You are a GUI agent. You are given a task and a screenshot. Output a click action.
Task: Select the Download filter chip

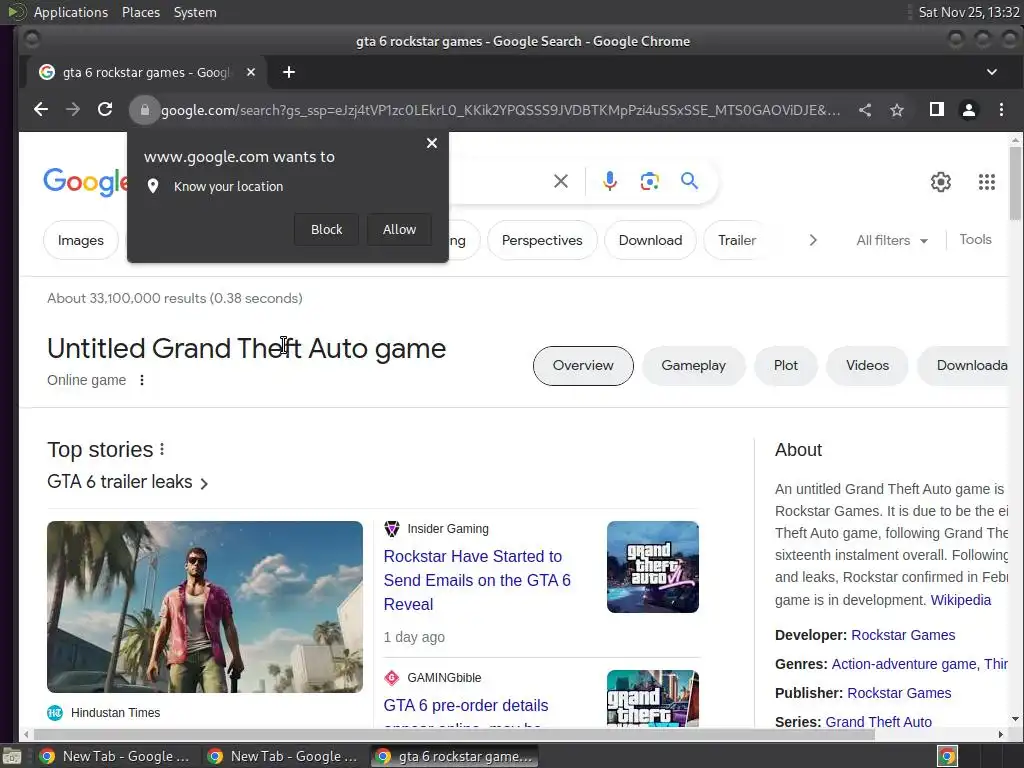click(x=650, y=240)
